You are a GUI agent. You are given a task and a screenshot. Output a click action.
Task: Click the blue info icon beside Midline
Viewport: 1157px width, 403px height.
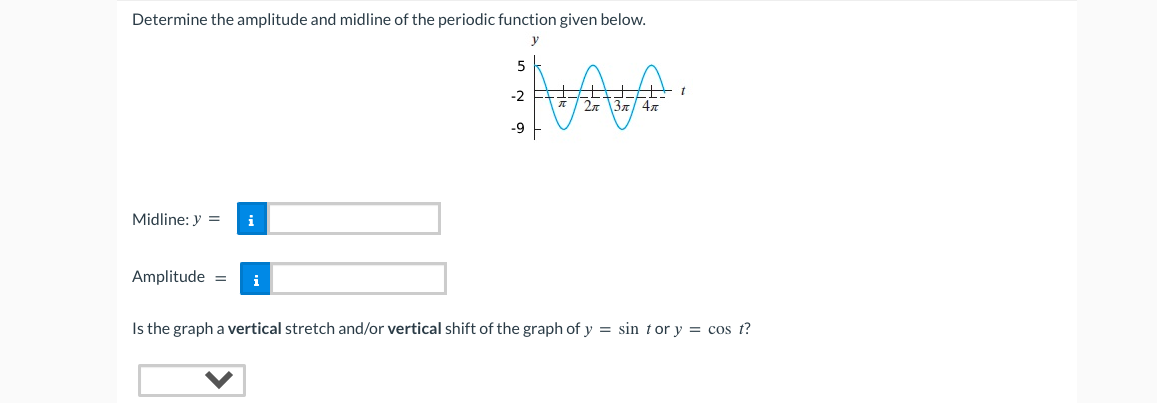[252, 219]
